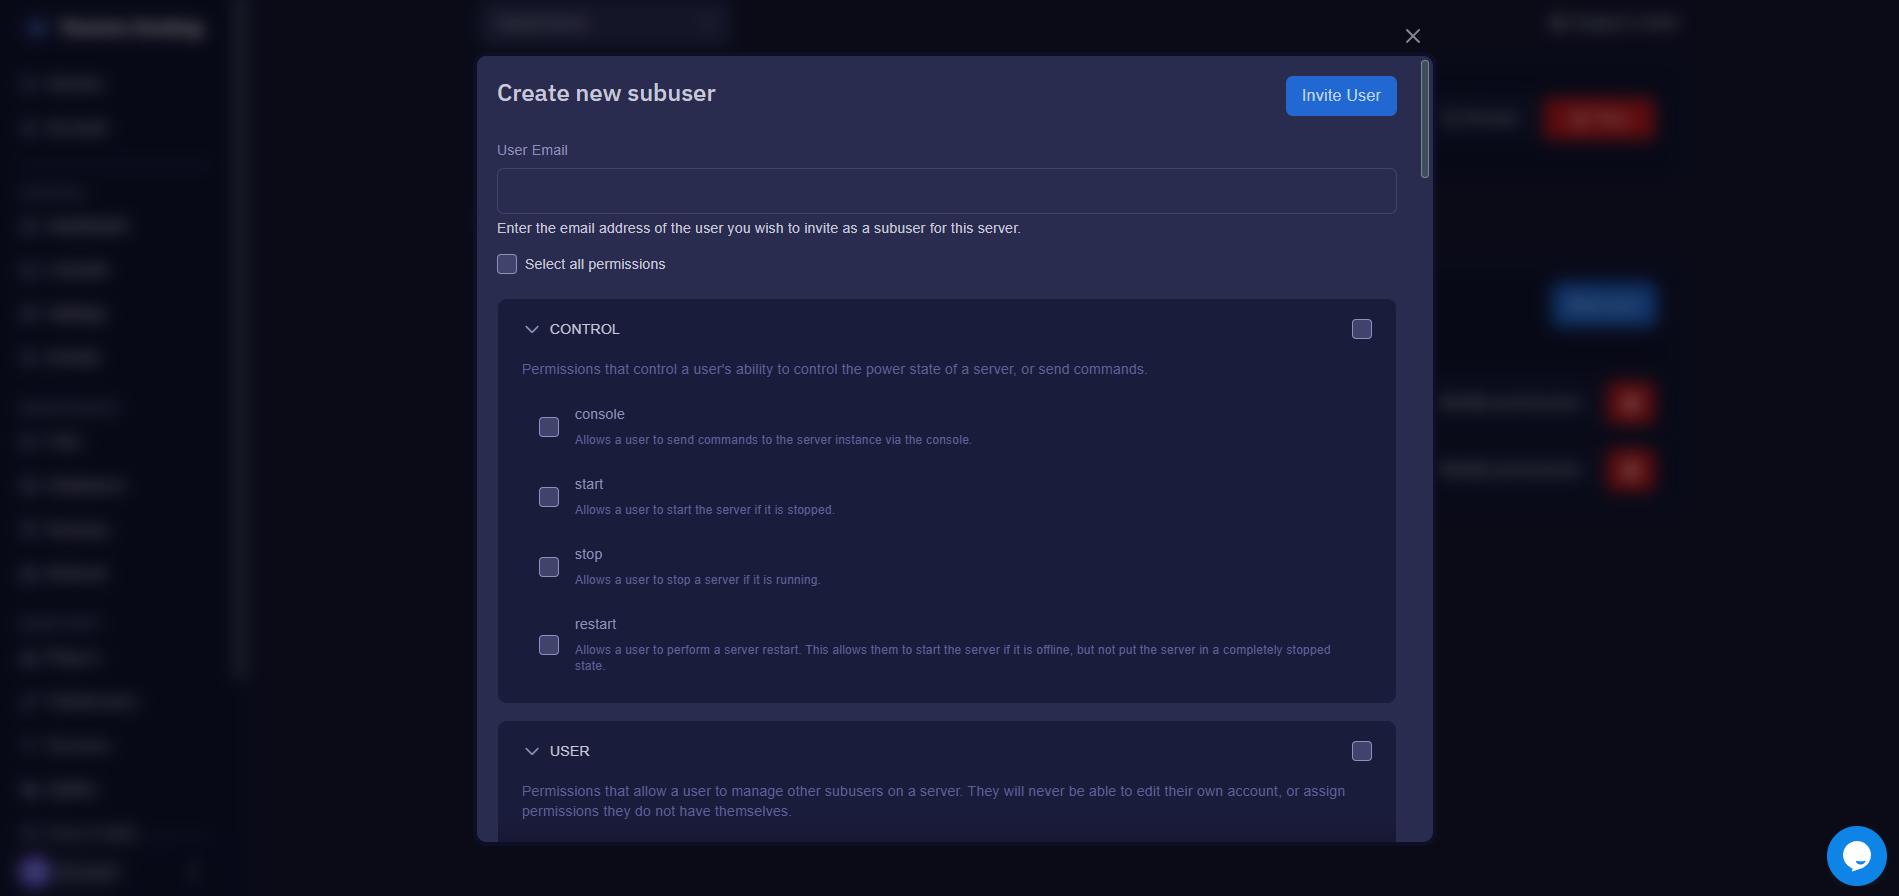Click the 'Create new subuser' heading
This screenshot has height=896, width=1899.
click(x=606, y=93)
